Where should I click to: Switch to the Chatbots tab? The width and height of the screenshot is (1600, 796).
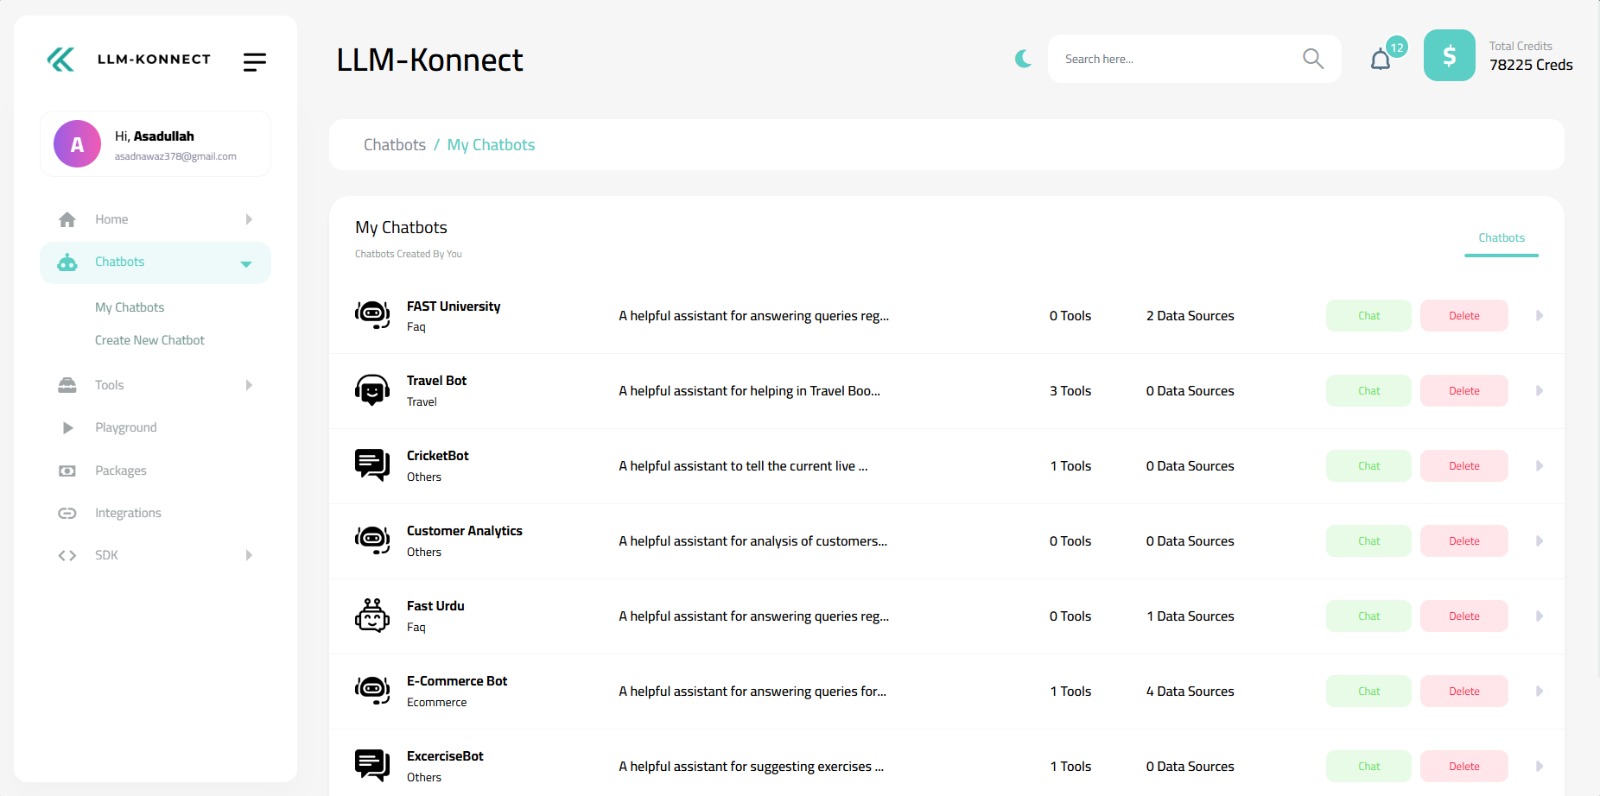click(1501, 238)
